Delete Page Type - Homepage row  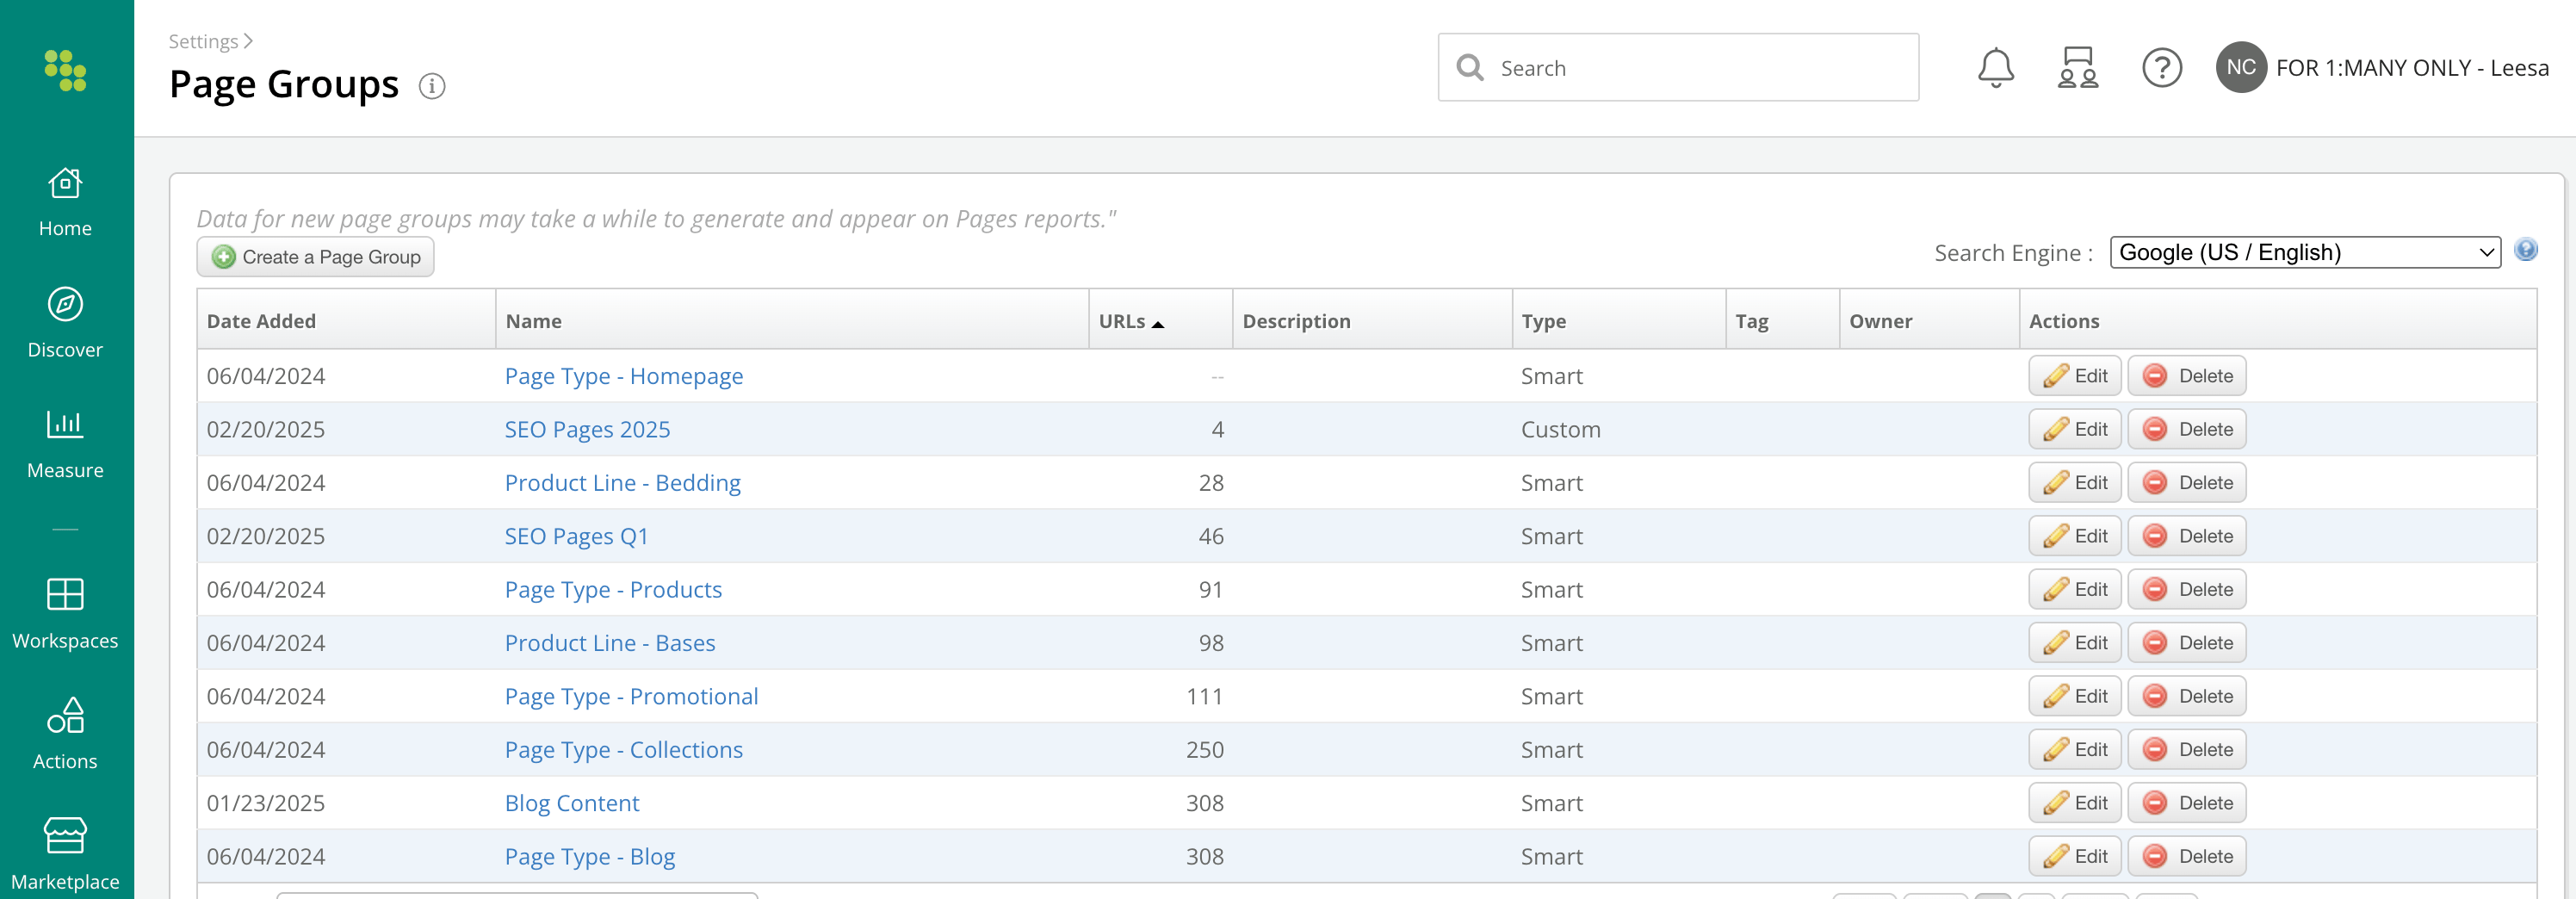point(2187,376)
